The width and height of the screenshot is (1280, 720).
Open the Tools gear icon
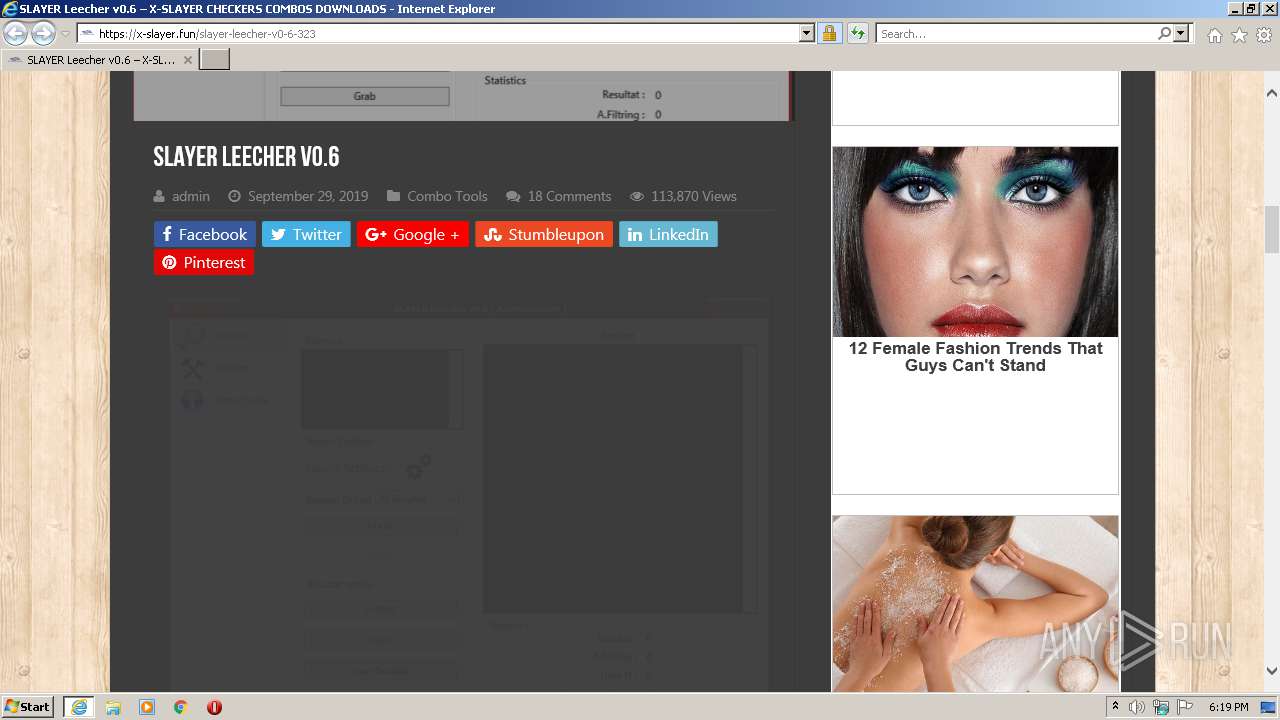[x=1264, y=35]
